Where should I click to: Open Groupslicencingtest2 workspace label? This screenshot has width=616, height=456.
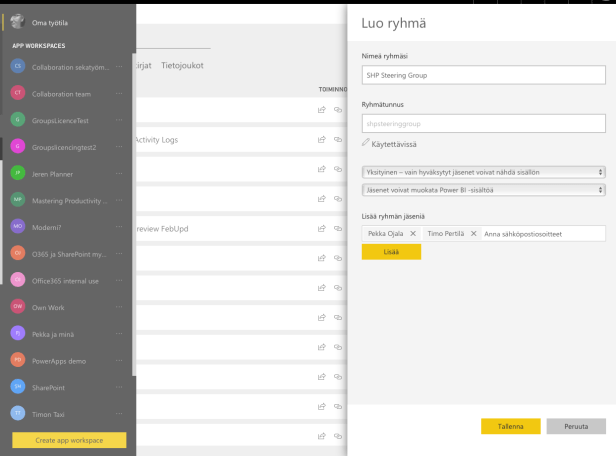[64, 147]
